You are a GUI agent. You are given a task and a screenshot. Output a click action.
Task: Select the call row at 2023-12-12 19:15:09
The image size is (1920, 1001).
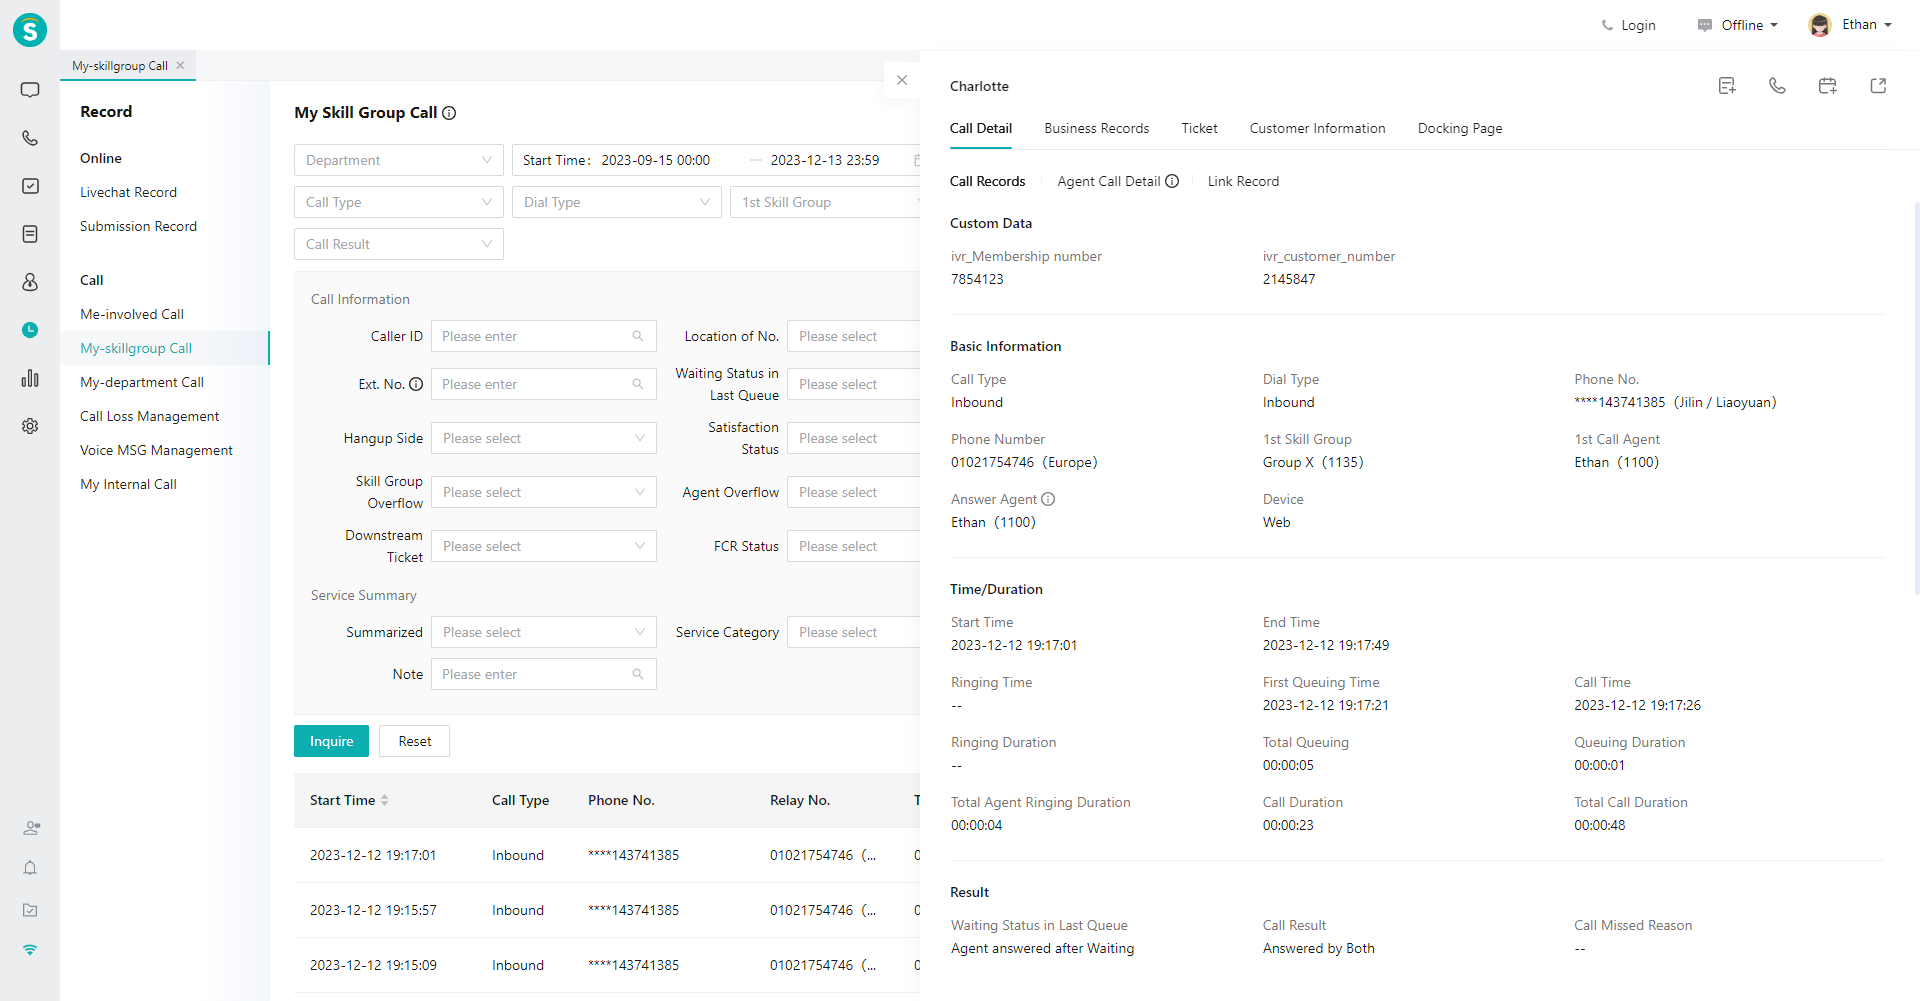tap(607, 965)
